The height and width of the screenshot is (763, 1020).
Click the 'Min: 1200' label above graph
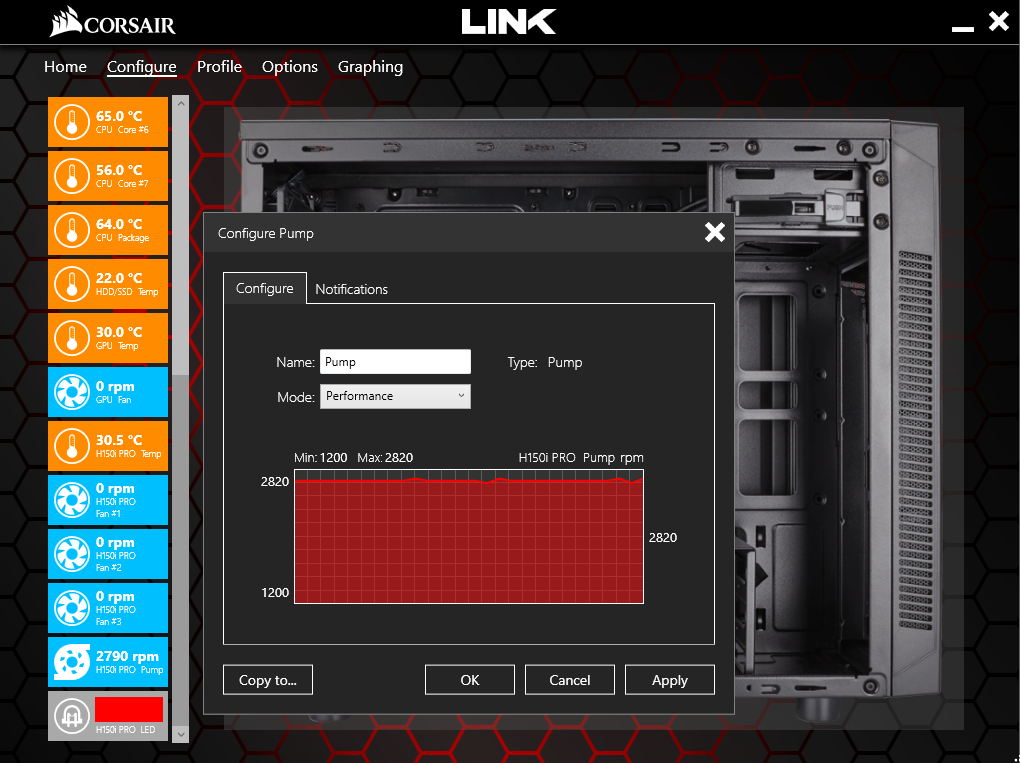pos(321,457)
